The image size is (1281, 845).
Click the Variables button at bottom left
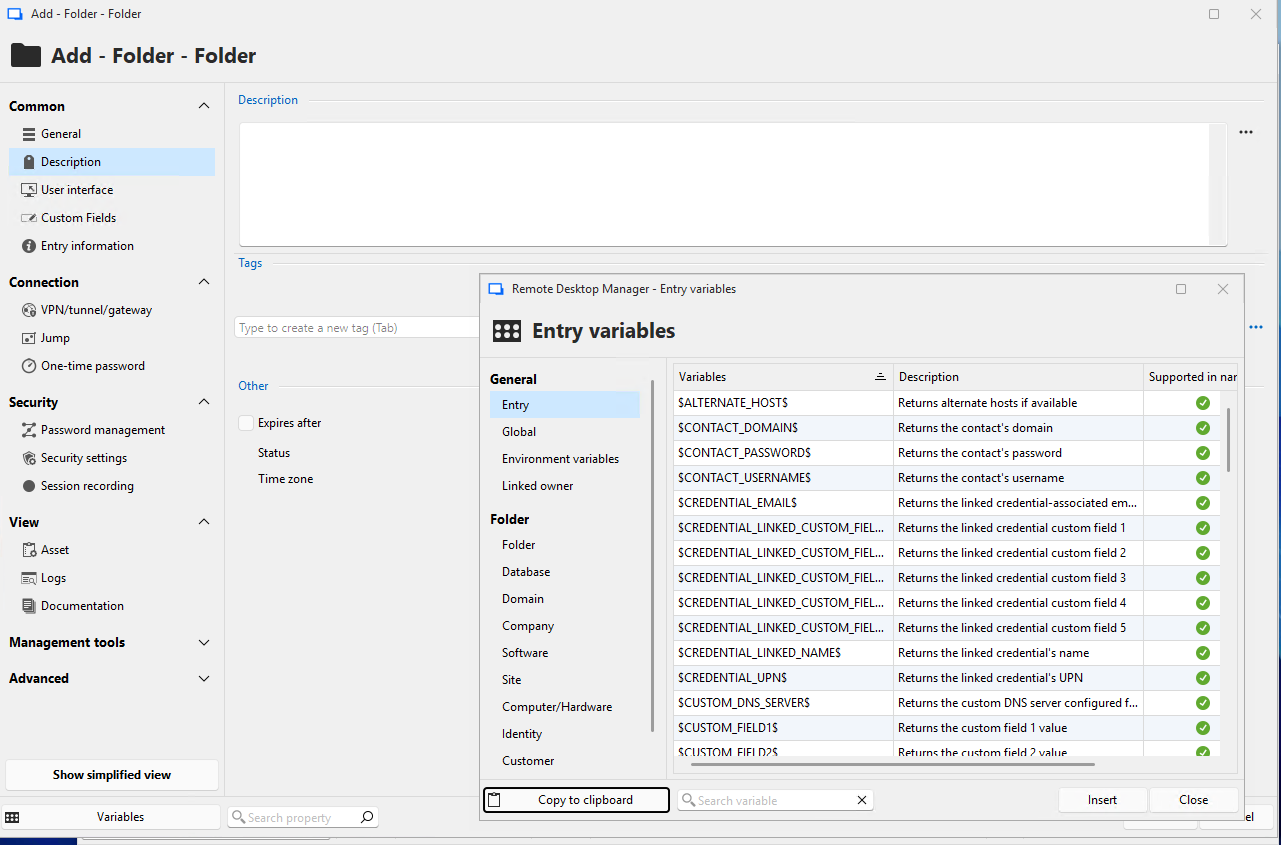[x=111, y=817]
